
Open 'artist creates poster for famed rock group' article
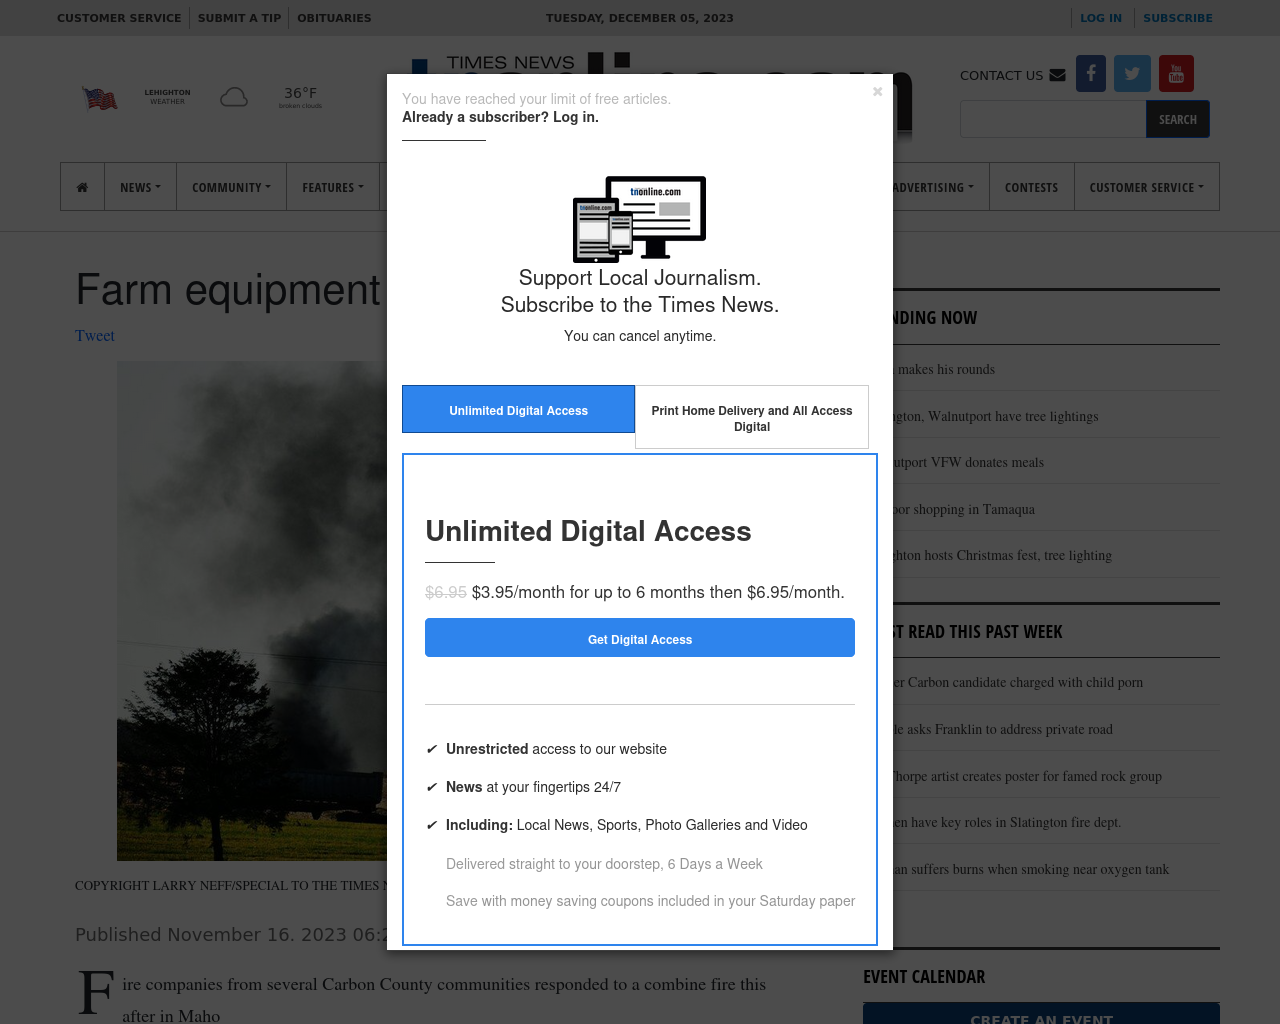click(1026, 776)
